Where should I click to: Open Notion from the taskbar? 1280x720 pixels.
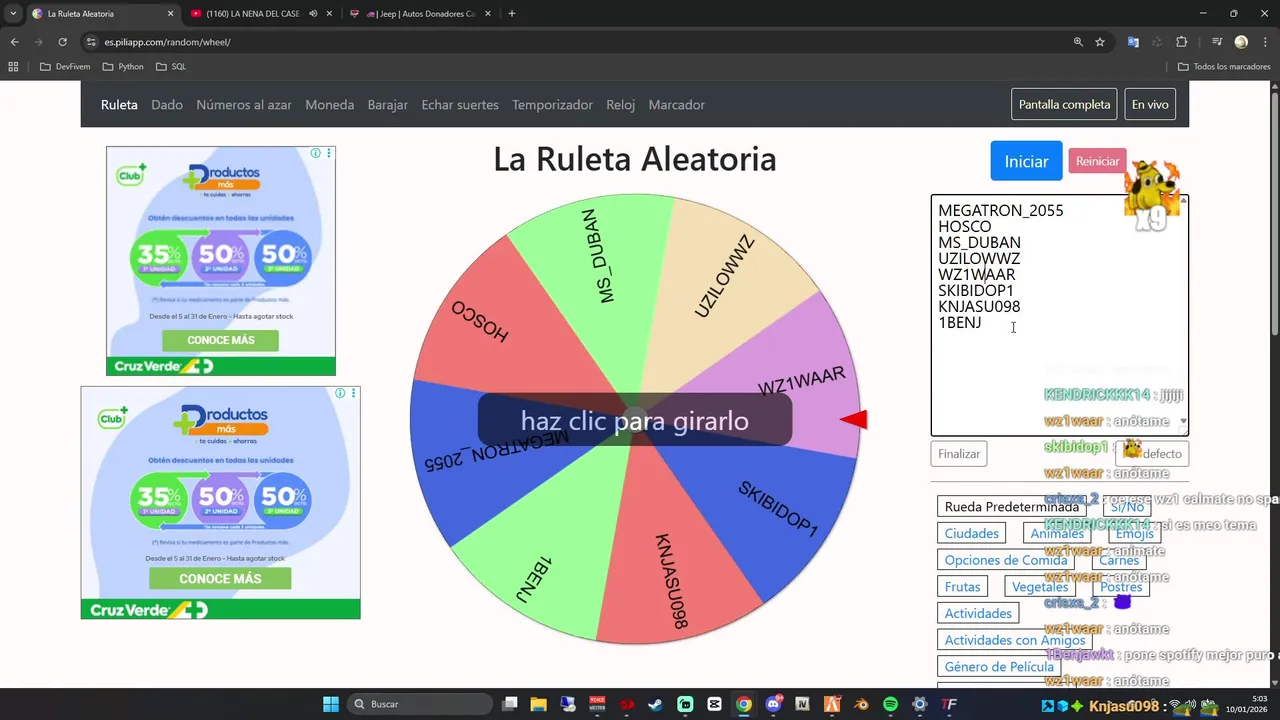(802, 704)
